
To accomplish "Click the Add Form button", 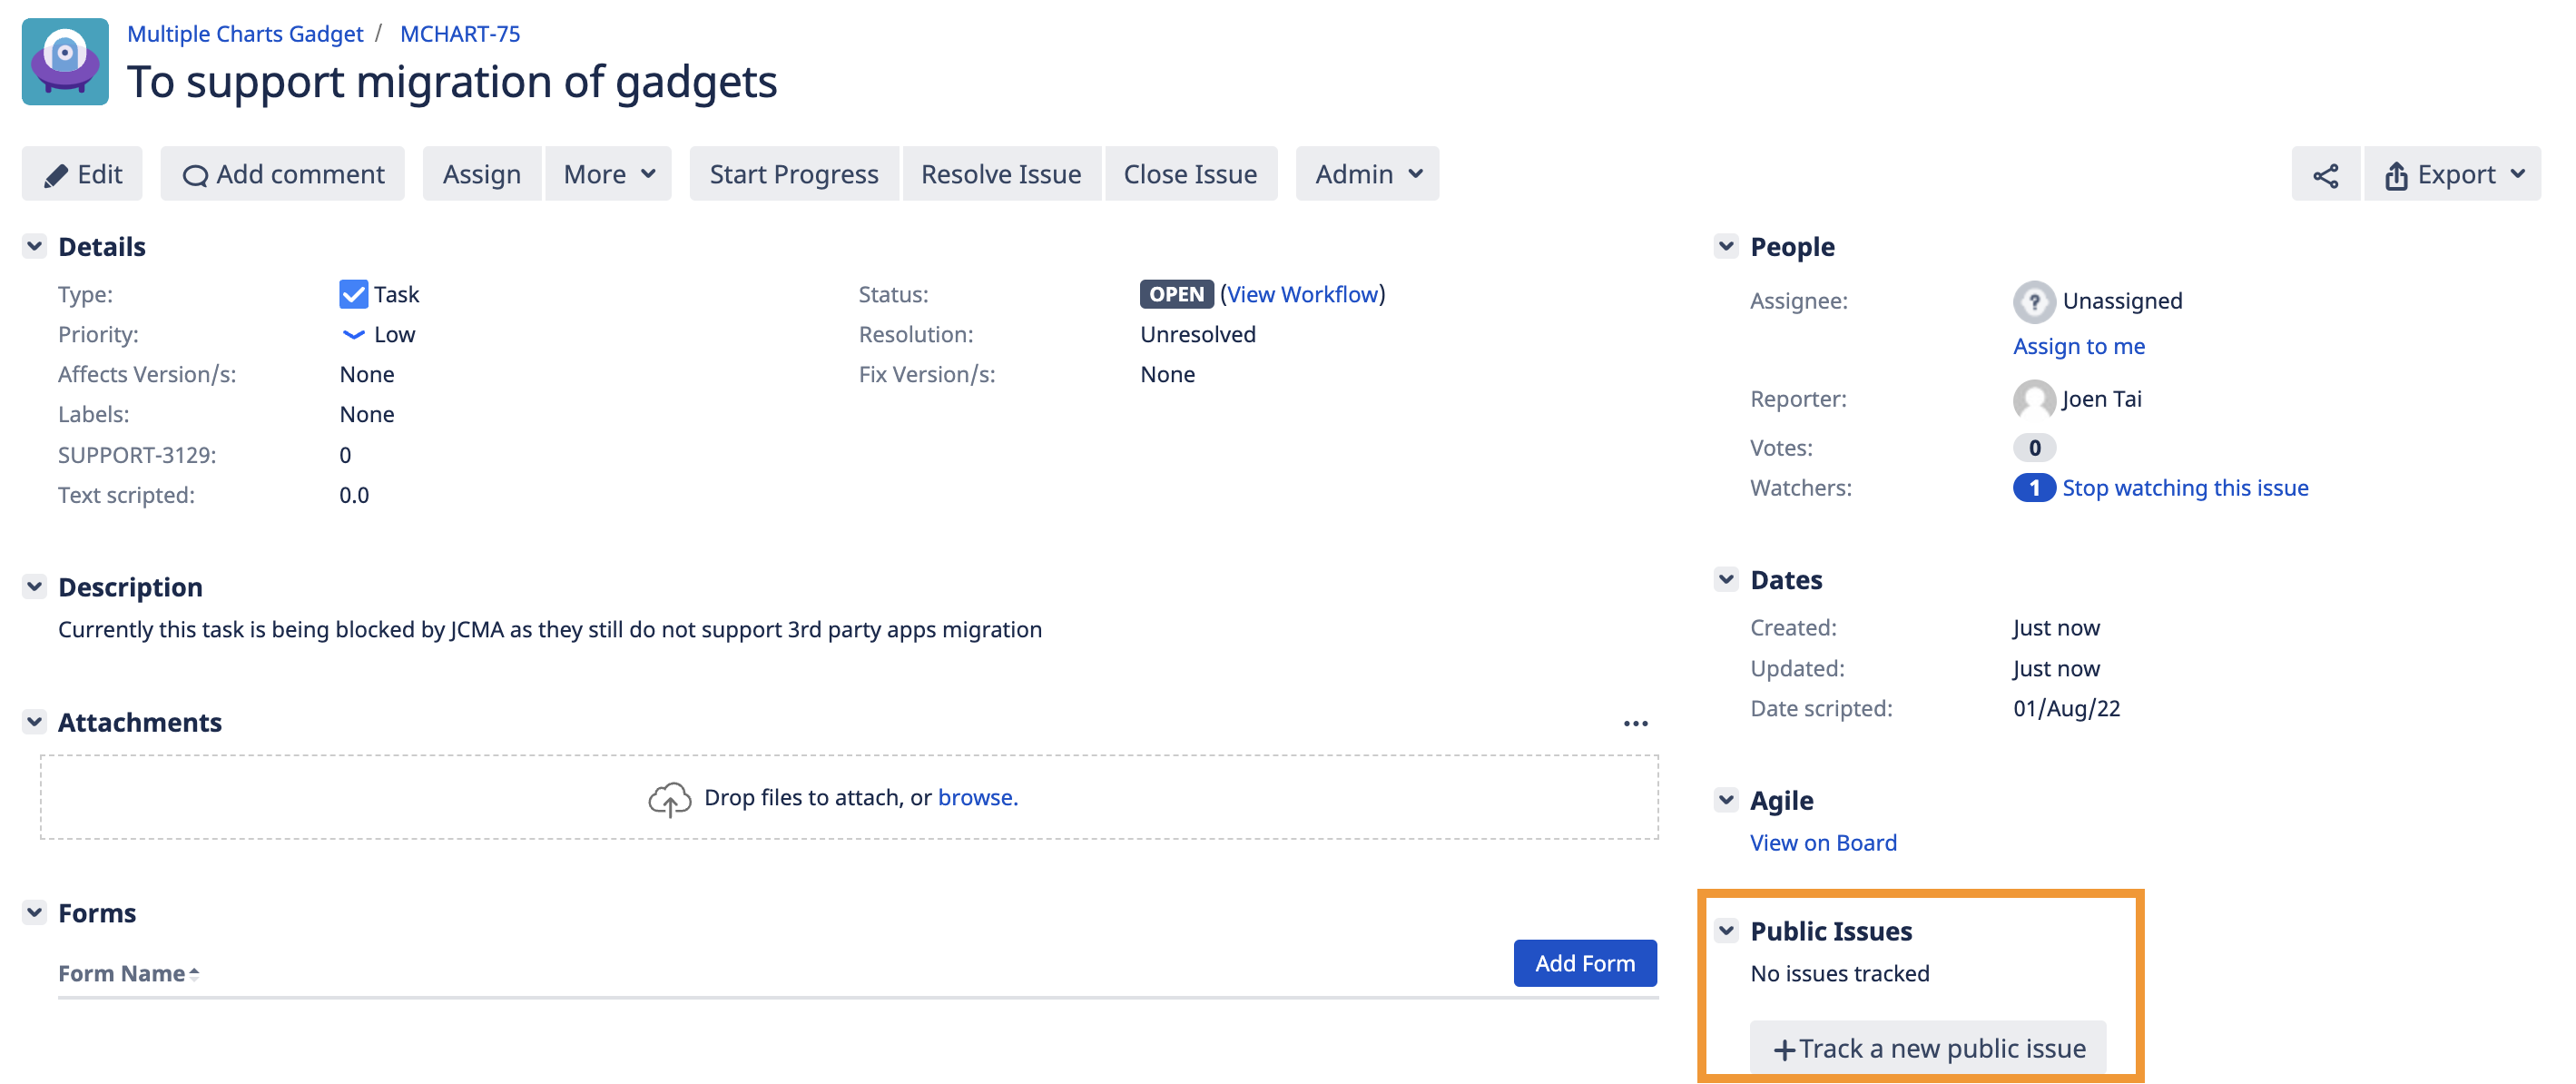I will click(x=1584, y=963).
